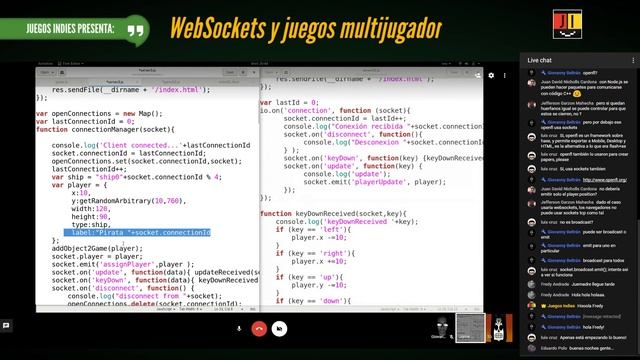This screenshot has width=640, height=360.
Task: Switch to the third tab in left editor
Action: point(171,82)
